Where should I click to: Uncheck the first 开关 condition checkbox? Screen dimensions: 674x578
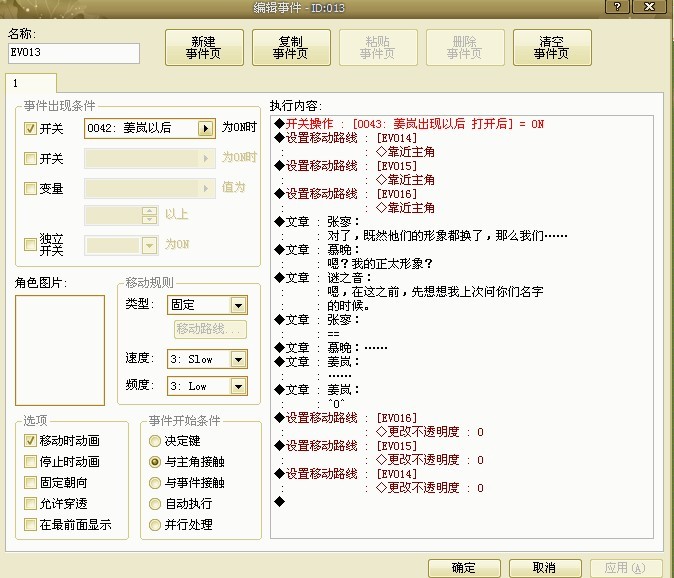point(30,128)
